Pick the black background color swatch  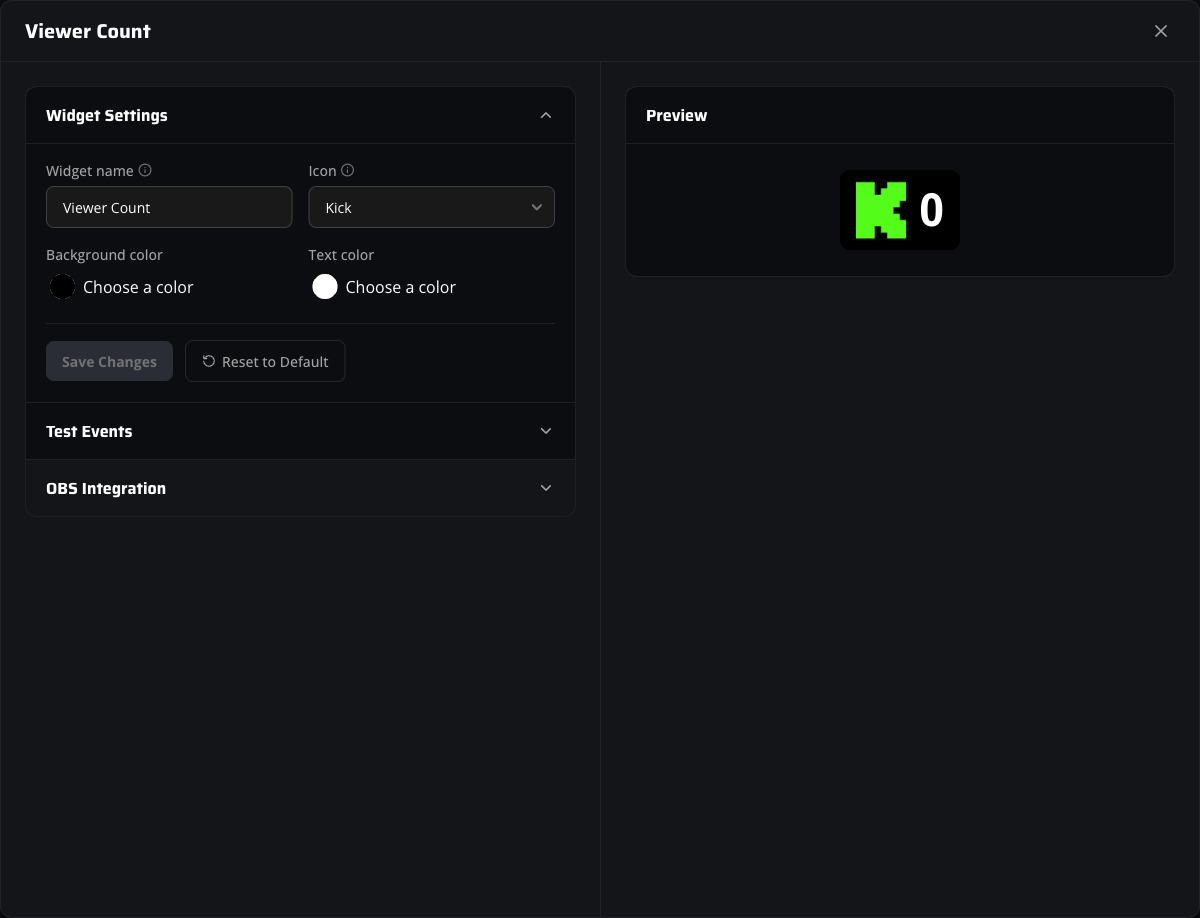point(63,287)
